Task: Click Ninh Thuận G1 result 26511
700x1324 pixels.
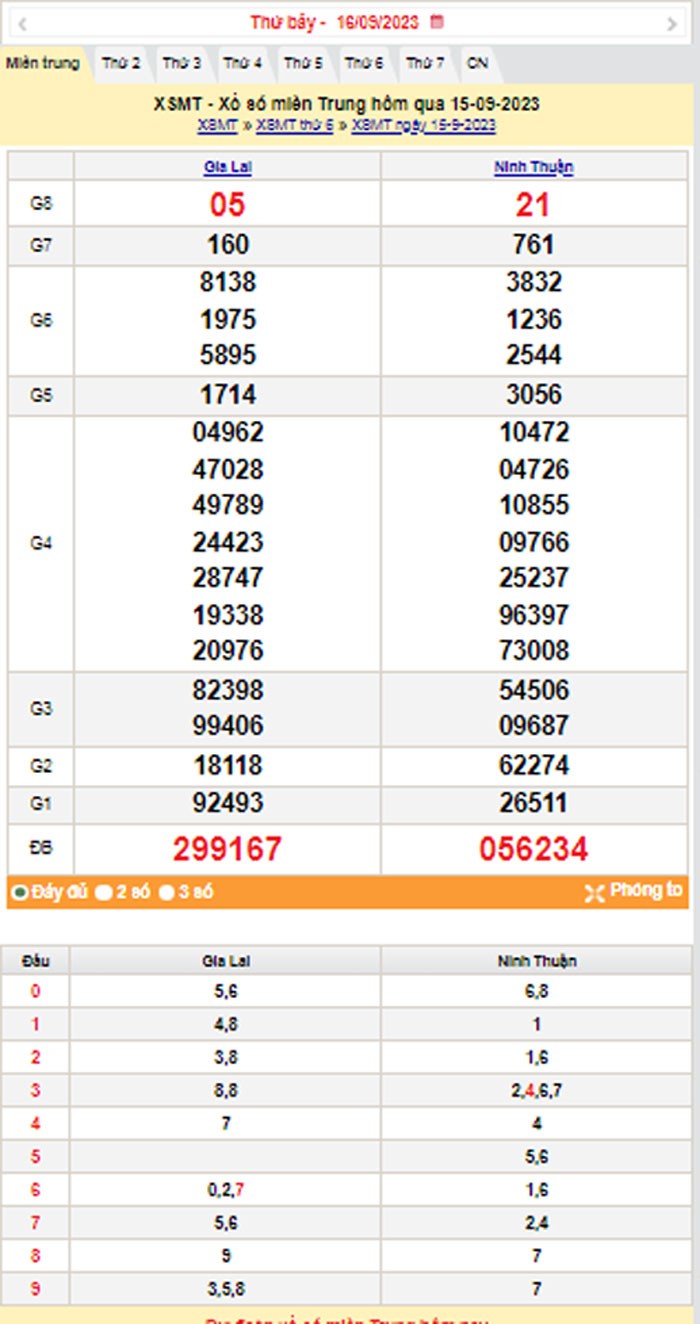Action: pyautogui.click(x=534, y=803)
